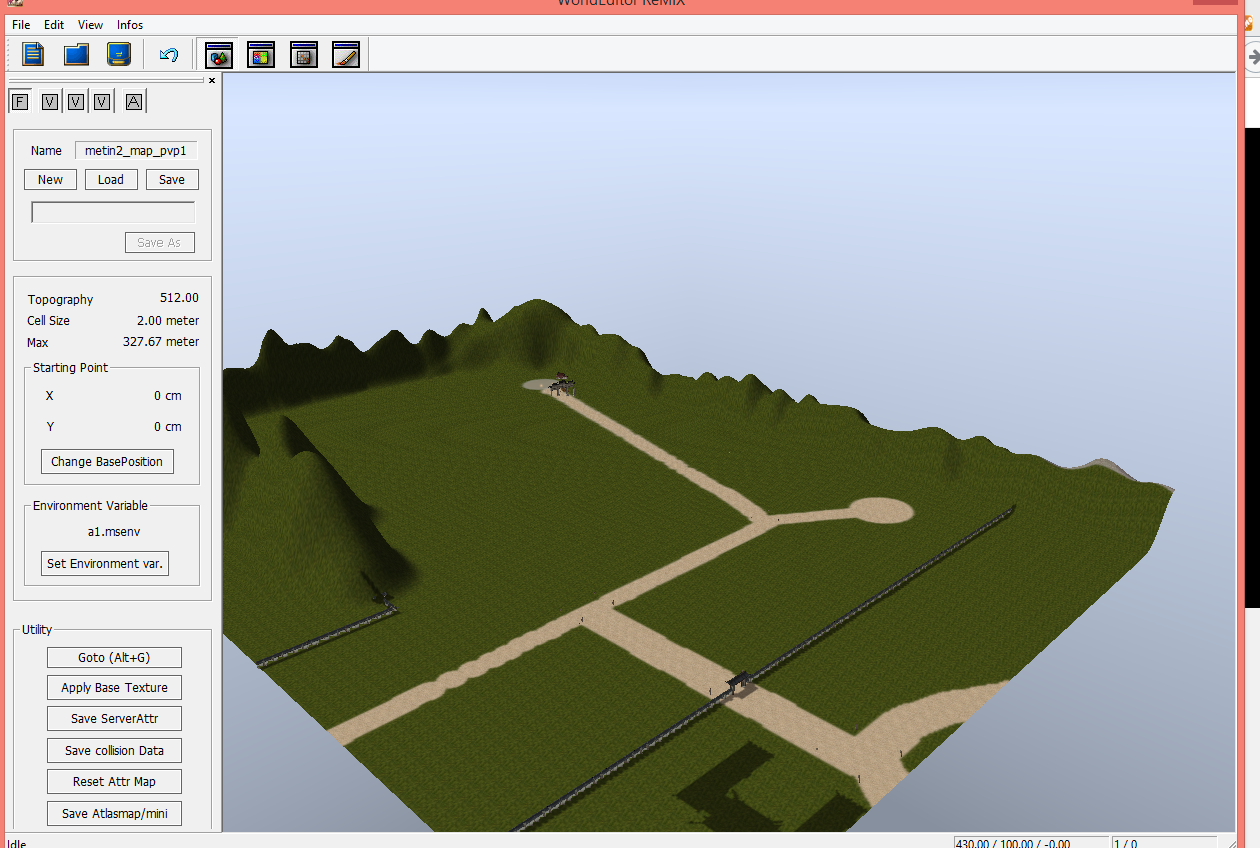The height and width of the screenshot is (848, 1260).
Task: Toggle the colored texture tiles window icon
Action: (261, 54)
